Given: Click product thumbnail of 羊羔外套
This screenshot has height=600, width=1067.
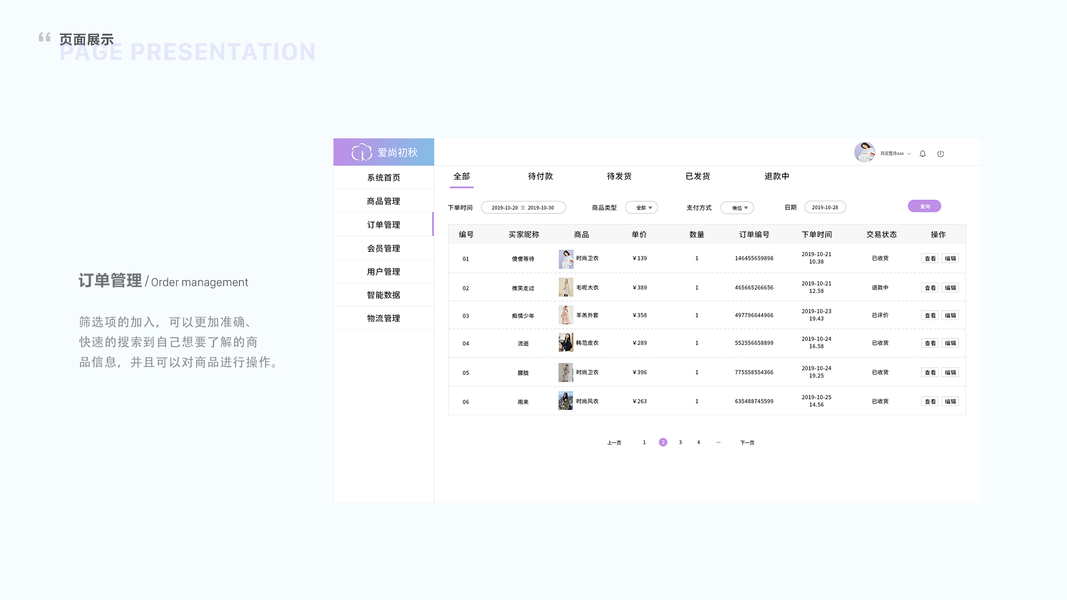Looking at the screenshot, I should (565, 315).
